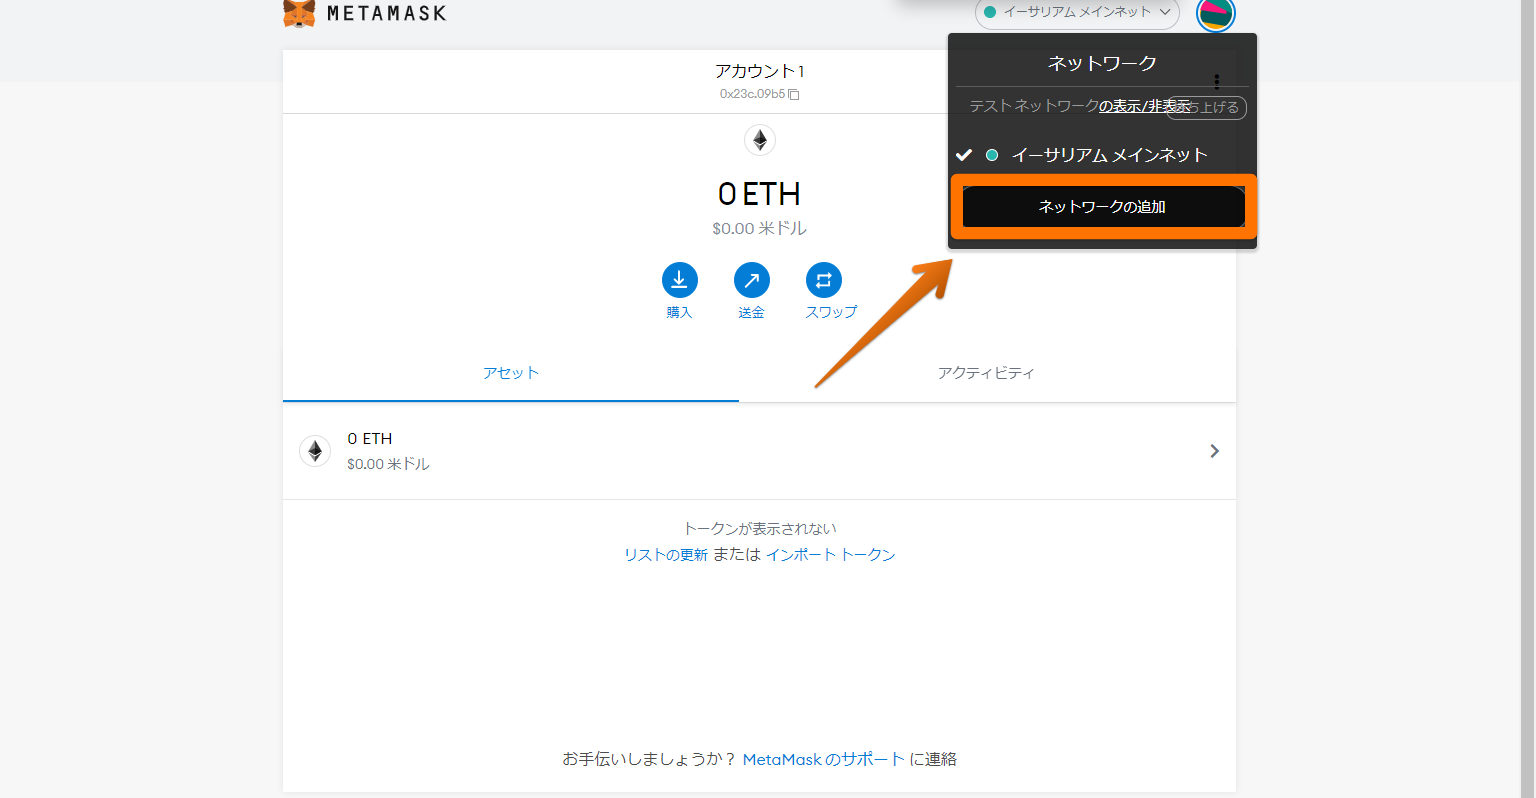Click the 0 ETH main balance text
The width and height of the screenshot is (1536, 798).
tap(760, 194)
